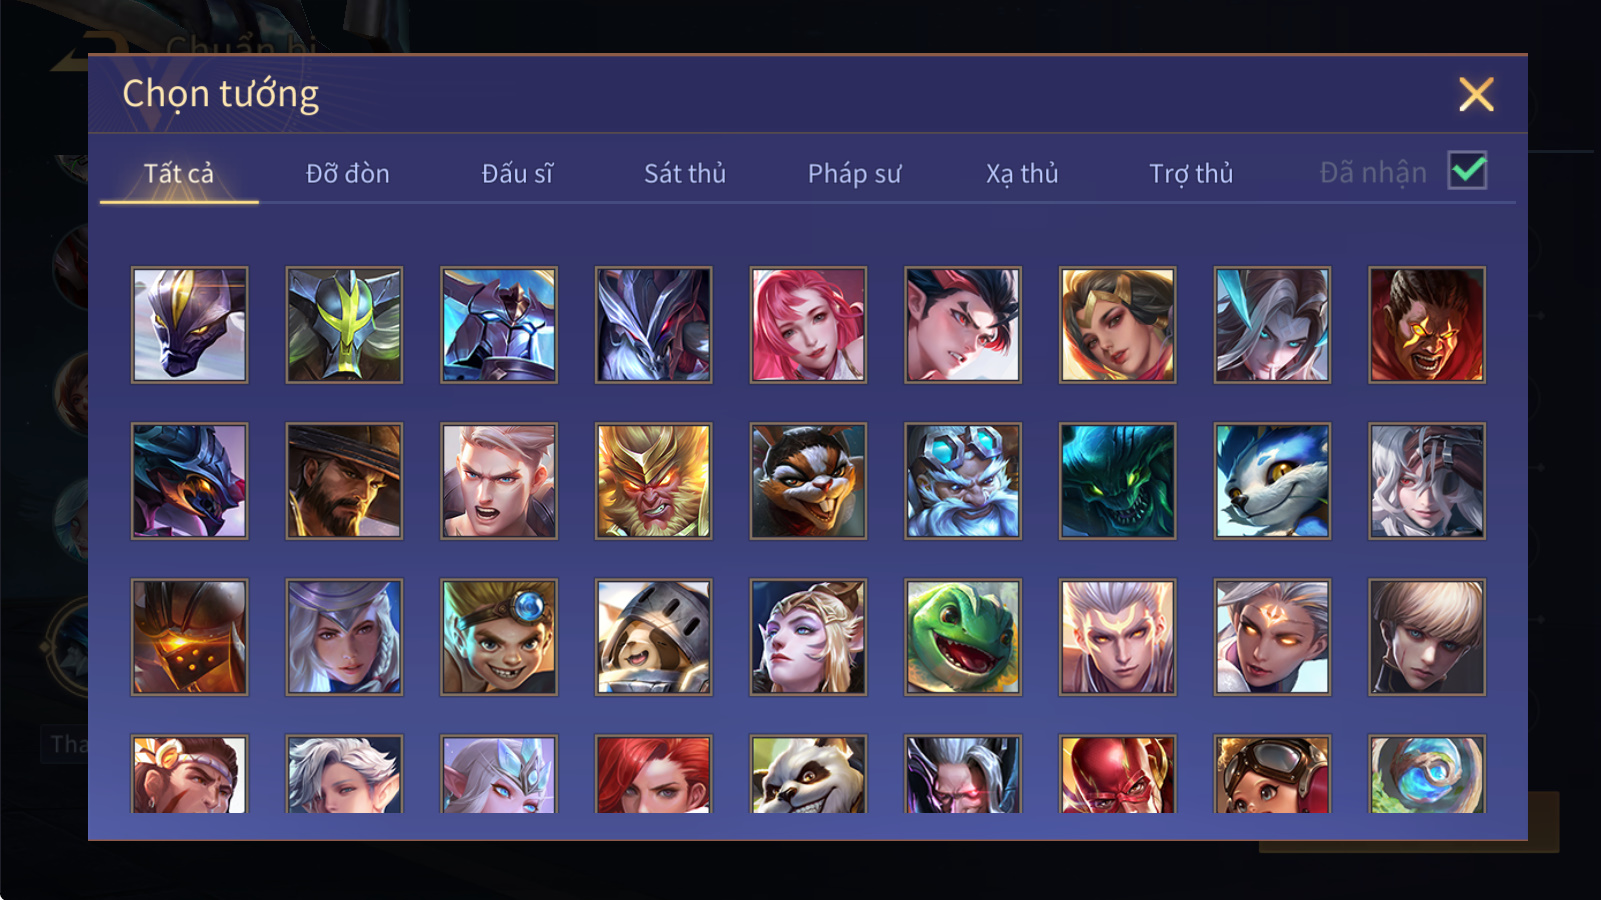This screenshot has width=1601, height=900.
Task: Switch to the Đỡ đòn tab
Action: (347, 173)
